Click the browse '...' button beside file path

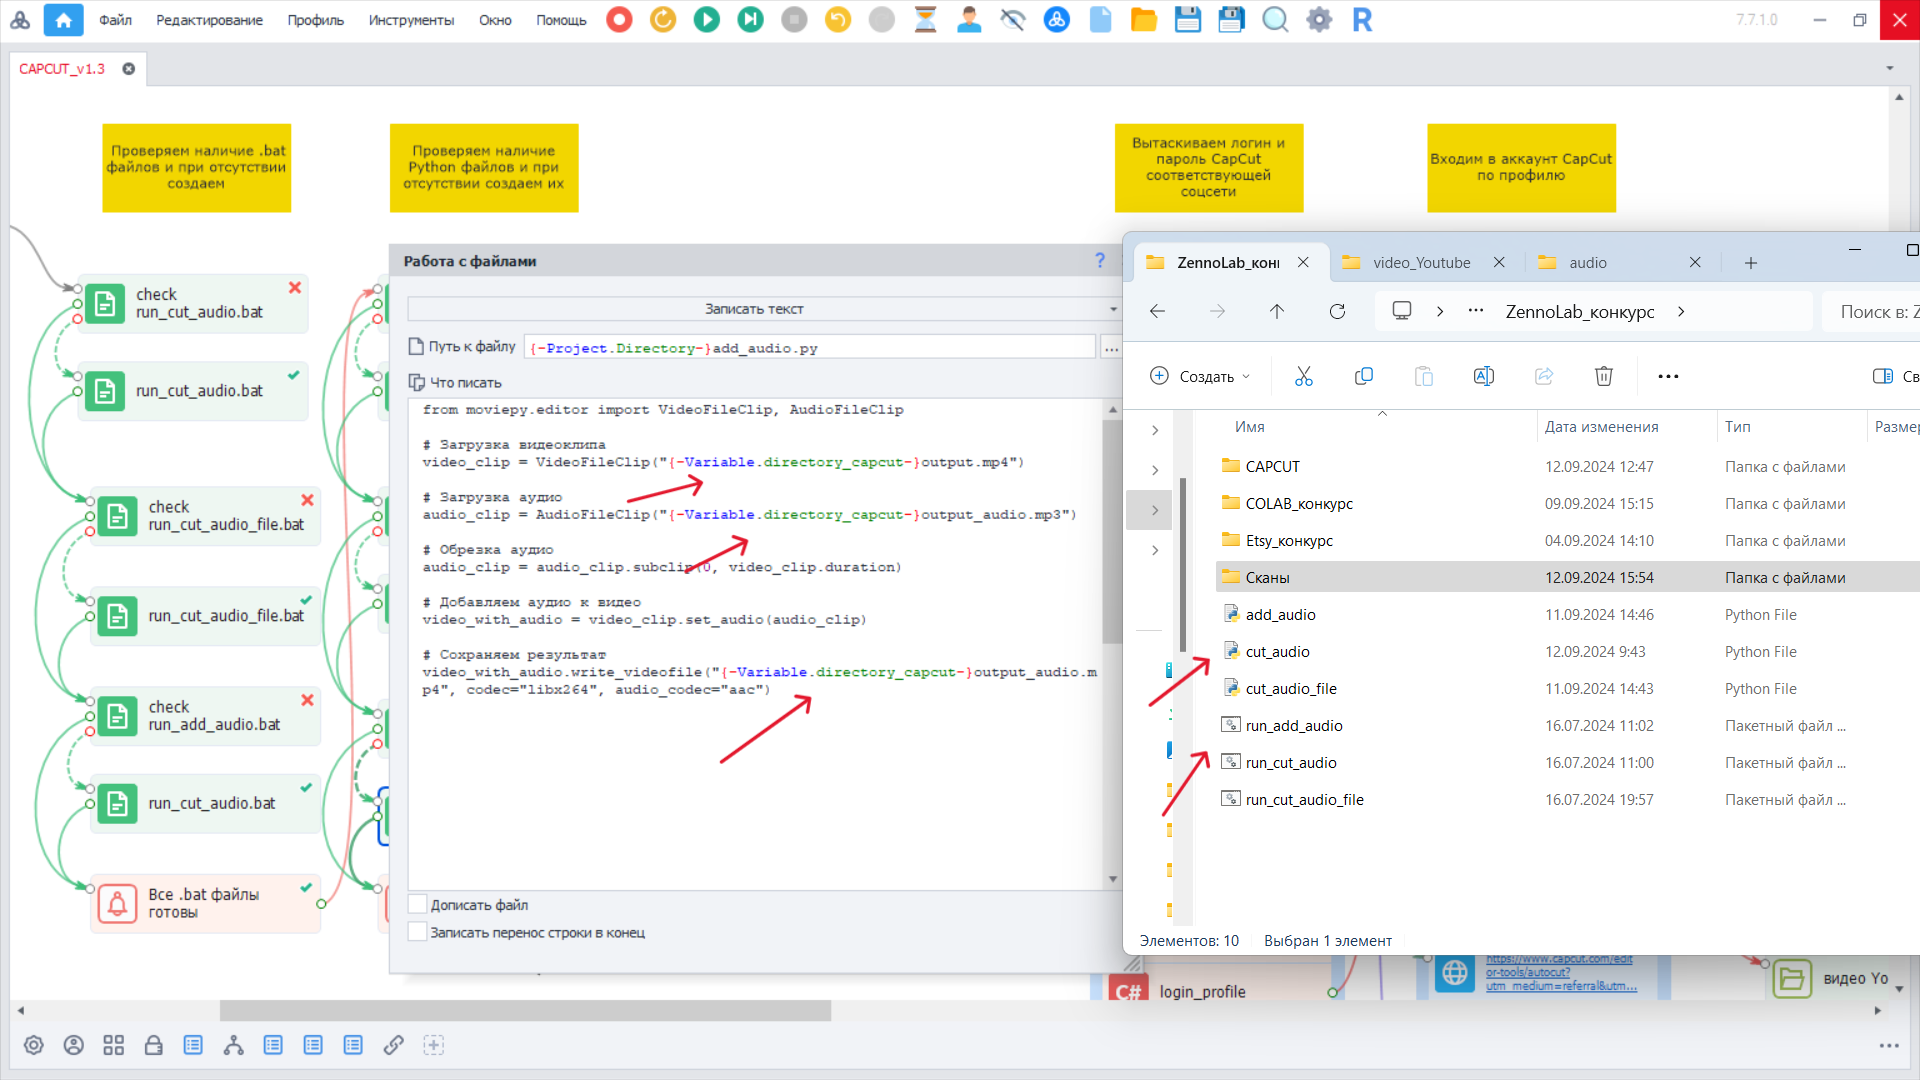(x=1111, y=348)
